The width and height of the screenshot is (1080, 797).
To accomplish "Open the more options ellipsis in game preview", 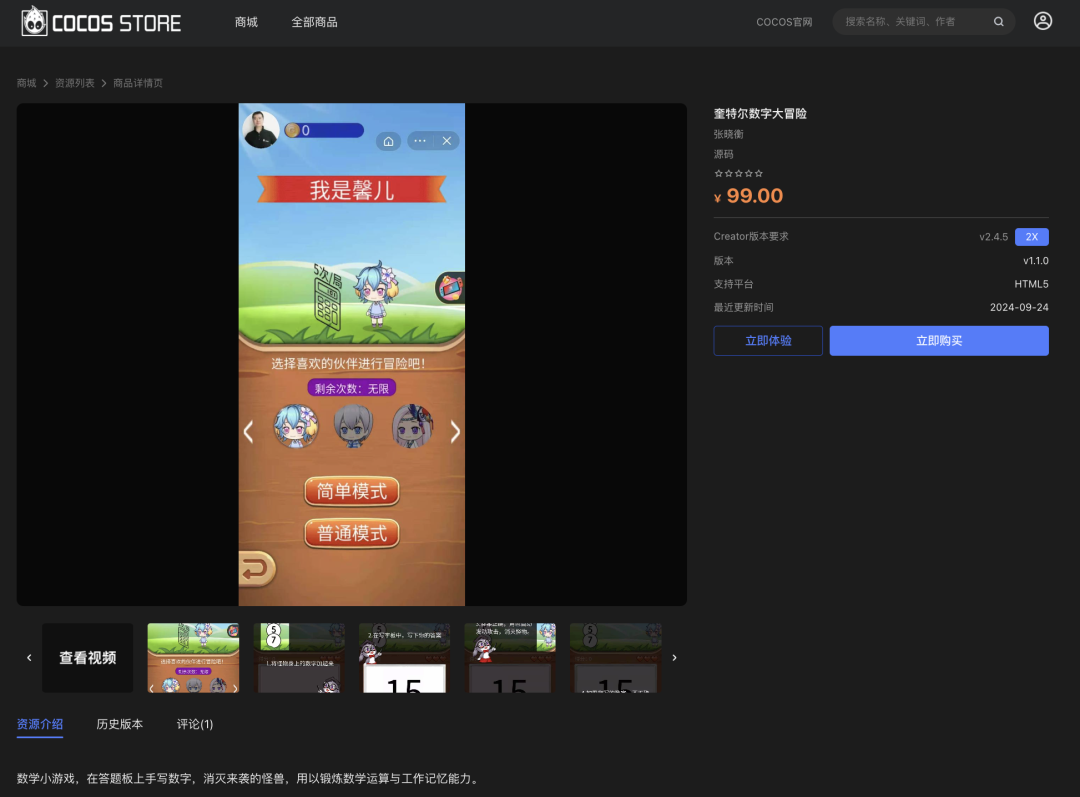I will [x=419, y=141].
